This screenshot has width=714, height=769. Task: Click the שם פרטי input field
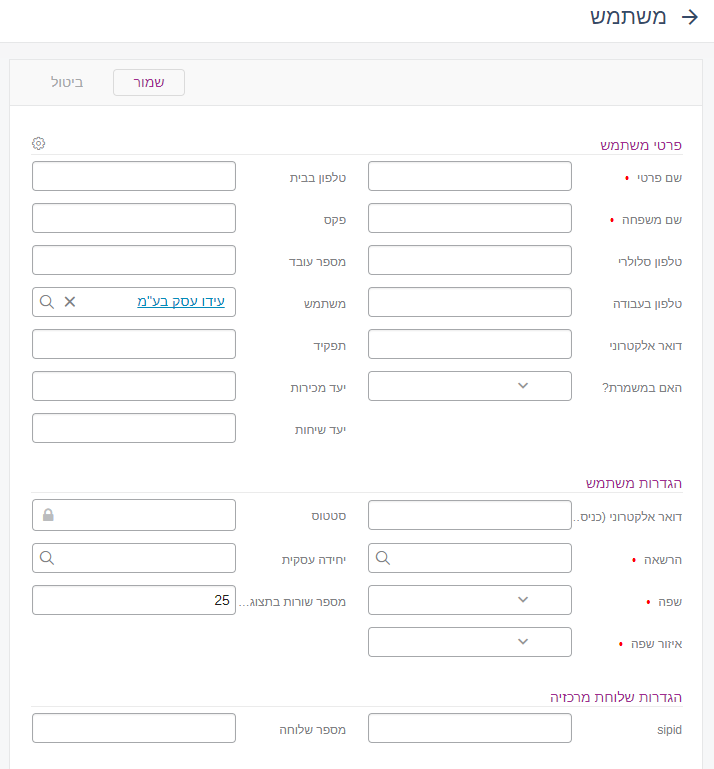pyautogui.click(x=470, y=176)
